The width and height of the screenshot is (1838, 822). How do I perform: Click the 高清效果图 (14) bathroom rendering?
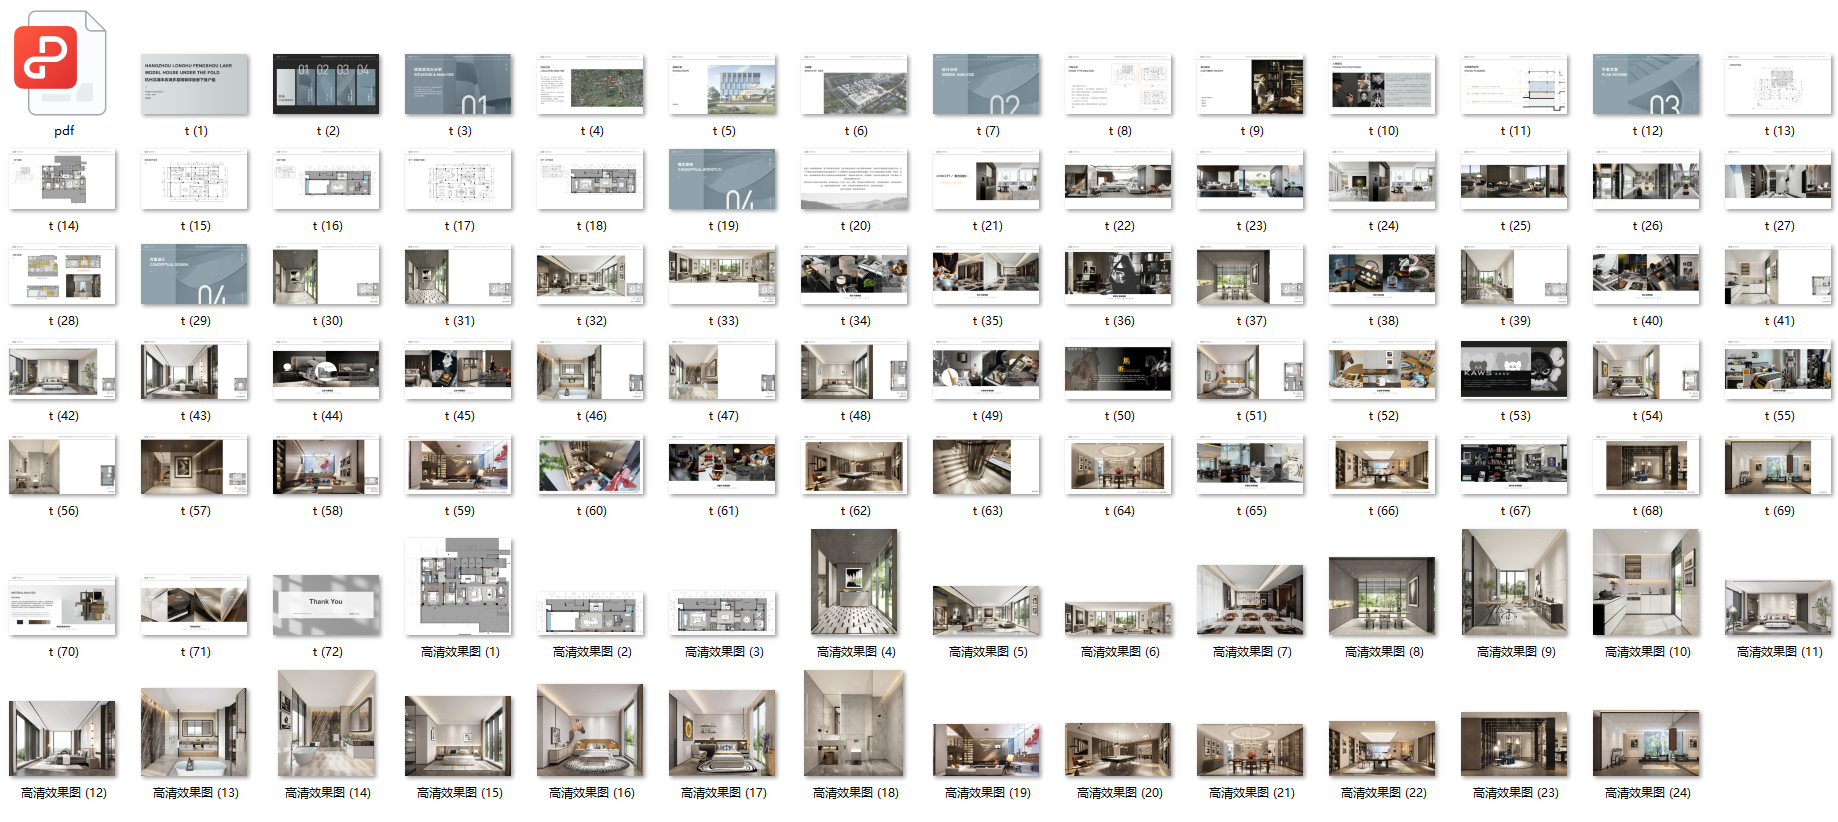coord(327,723)
